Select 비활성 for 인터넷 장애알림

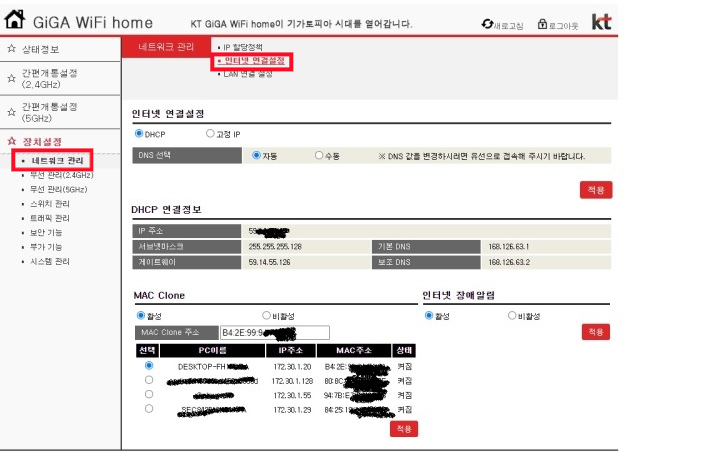coord(512,316)
